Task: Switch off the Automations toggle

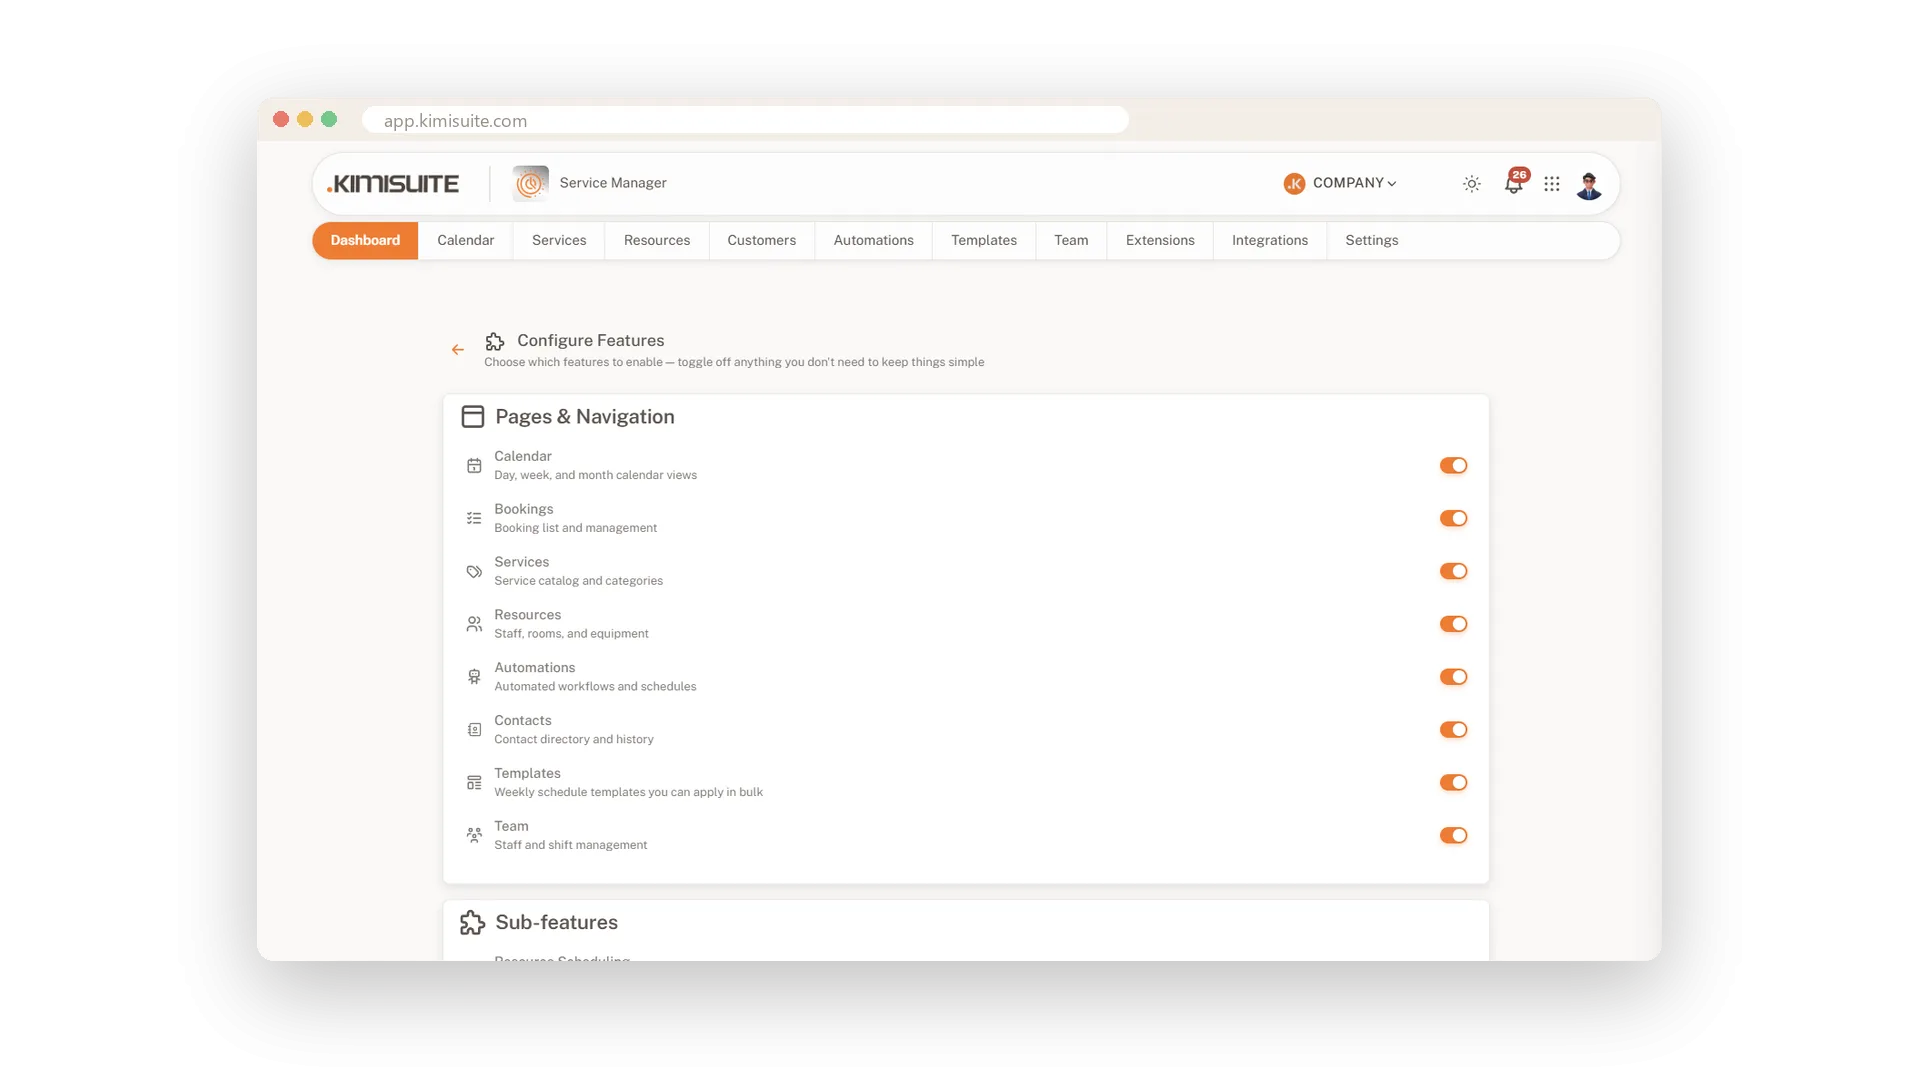Action: pos(1453,677)
